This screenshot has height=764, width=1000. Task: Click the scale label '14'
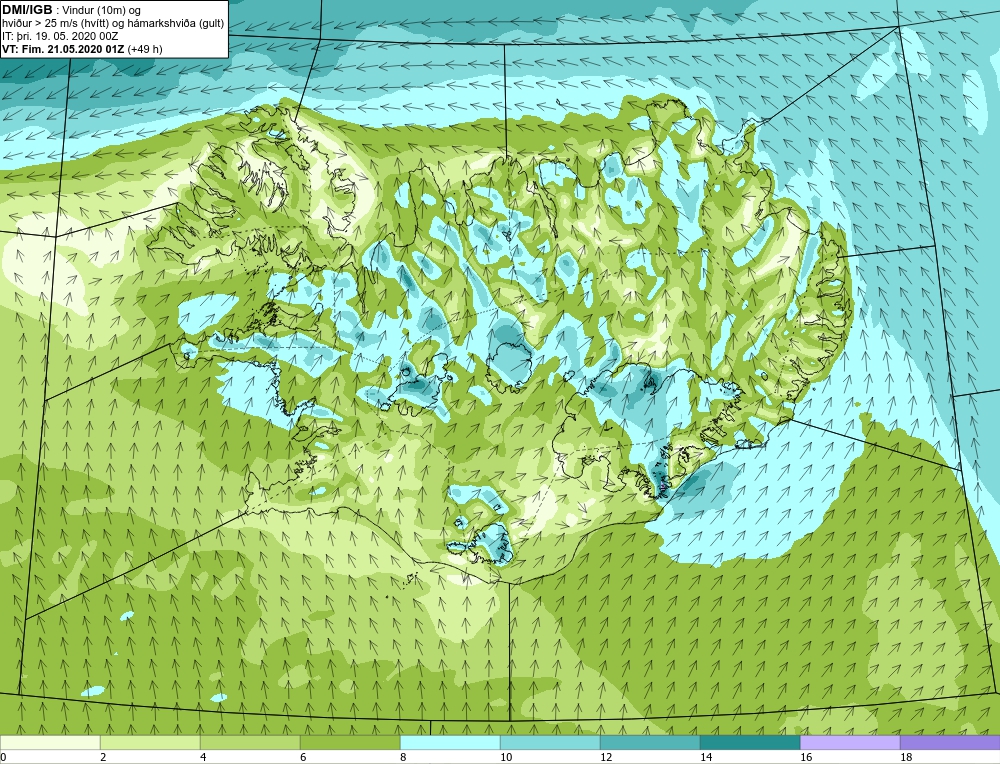point(706,757)
